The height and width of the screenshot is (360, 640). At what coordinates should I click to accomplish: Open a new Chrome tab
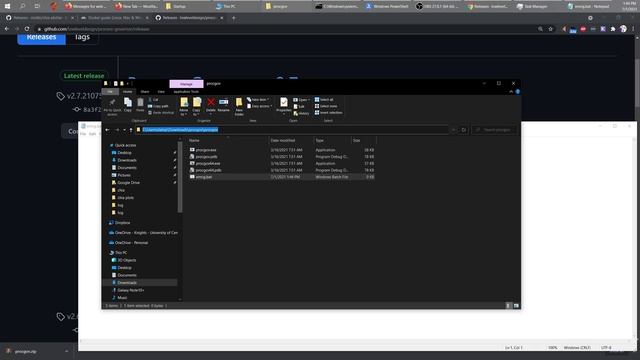click(x=233, y=18)
